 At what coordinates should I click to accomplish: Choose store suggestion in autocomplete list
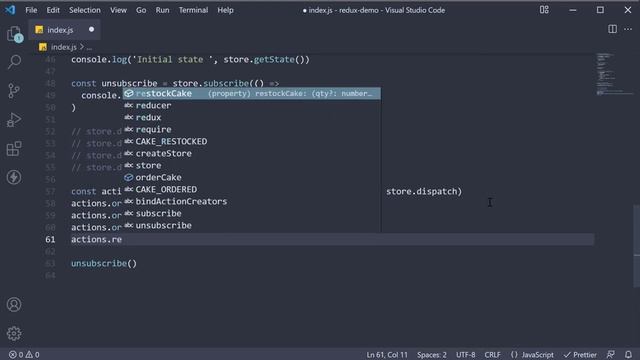coord(252,165)
